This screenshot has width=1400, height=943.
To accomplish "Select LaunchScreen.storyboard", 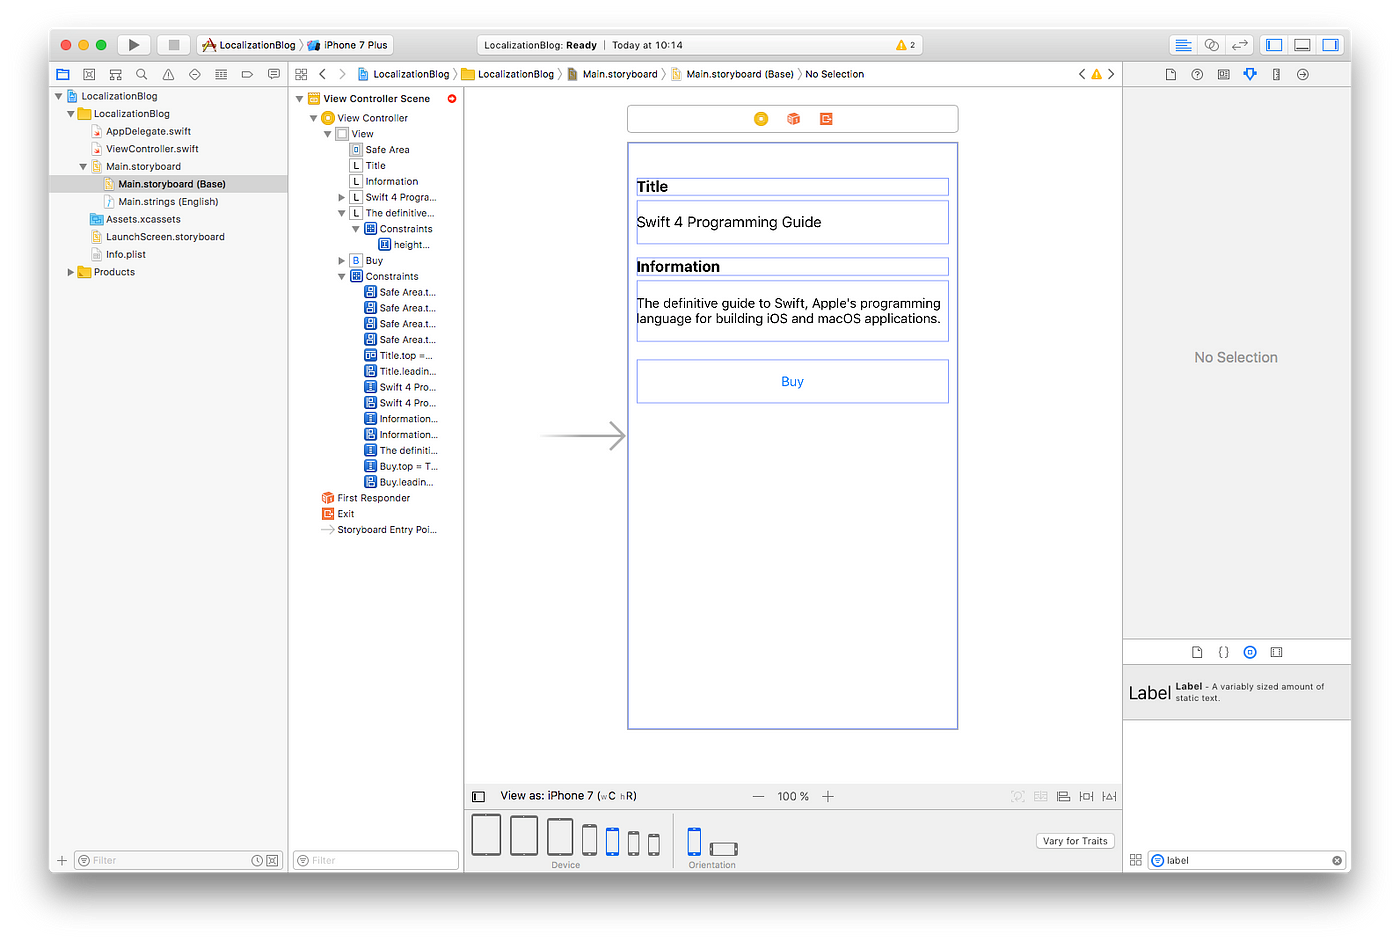I will [165, 237].
